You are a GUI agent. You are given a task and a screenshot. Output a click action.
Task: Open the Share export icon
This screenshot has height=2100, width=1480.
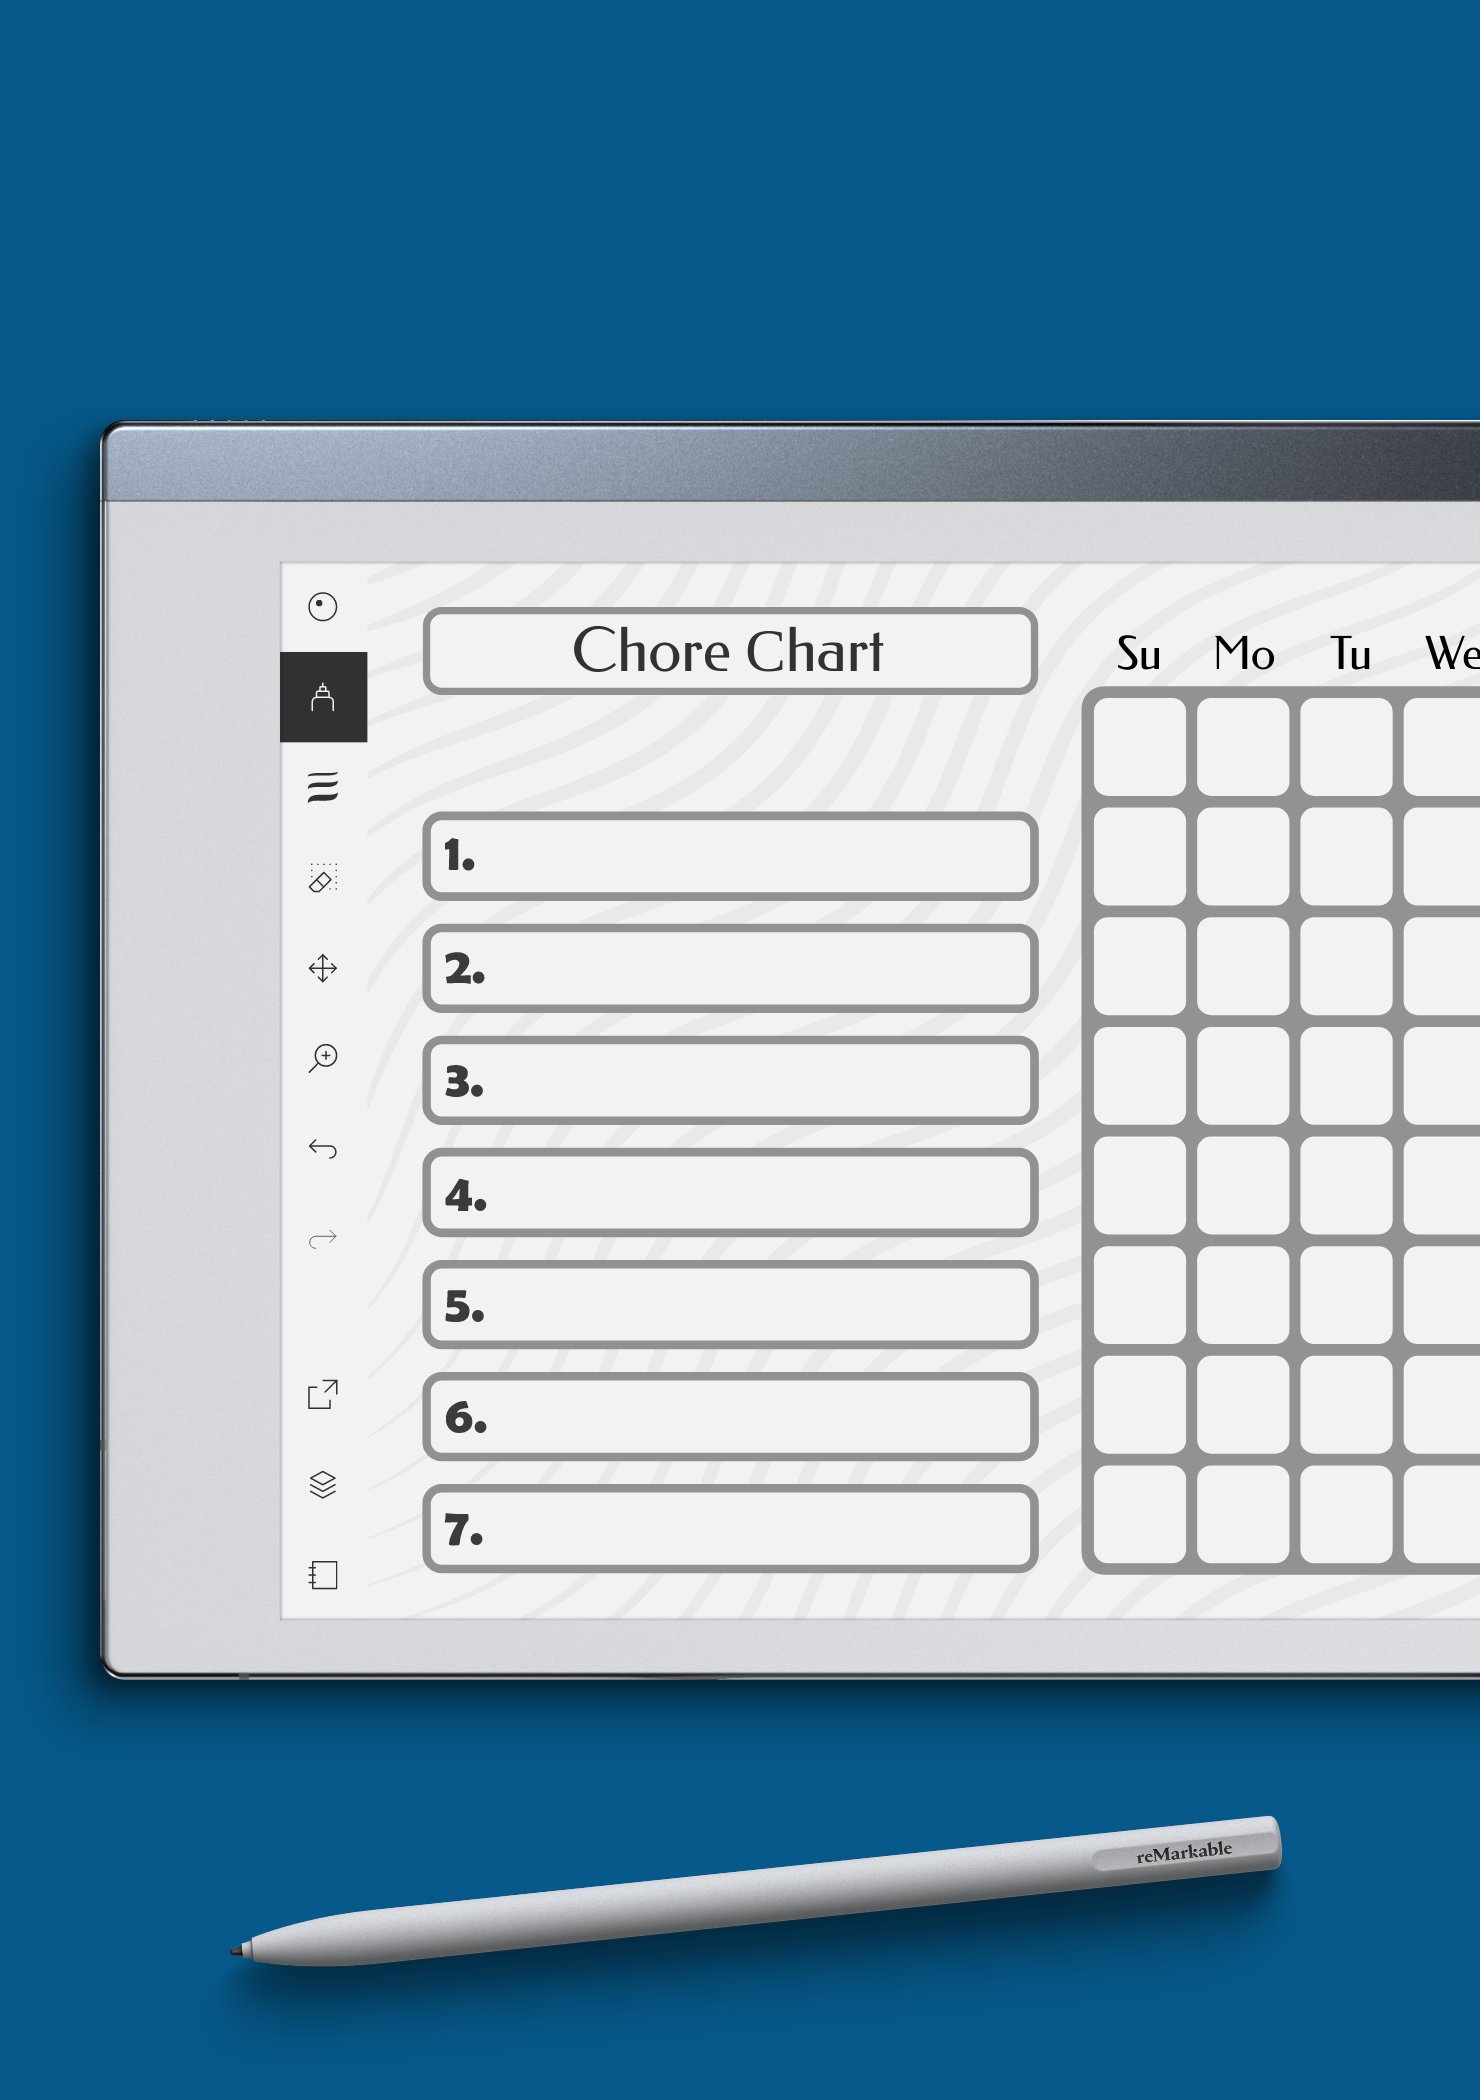coord(322,1394)
